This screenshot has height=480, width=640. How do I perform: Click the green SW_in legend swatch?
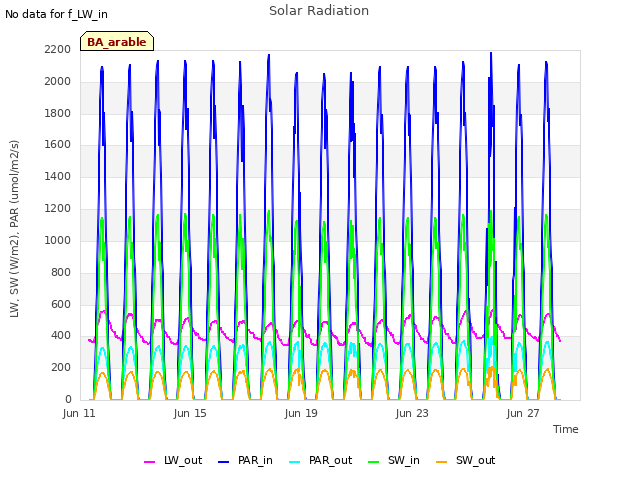pos(373,462)
